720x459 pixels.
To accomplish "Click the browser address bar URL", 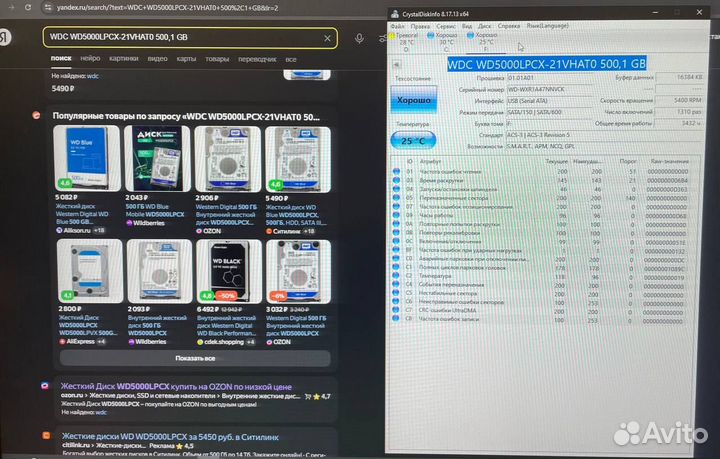I will coord(168,8).
